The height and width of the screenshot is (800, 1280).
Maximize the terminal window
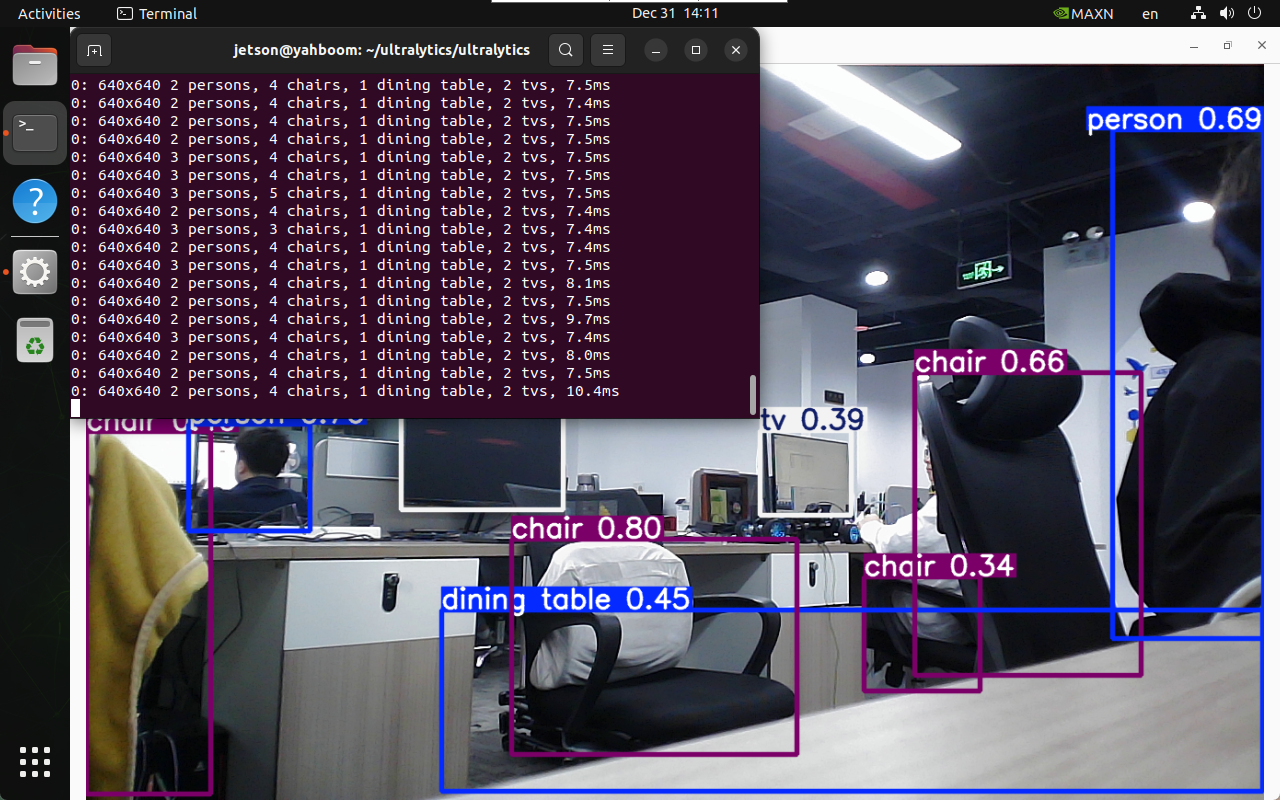pyautogui.click(x=696, y=50)
